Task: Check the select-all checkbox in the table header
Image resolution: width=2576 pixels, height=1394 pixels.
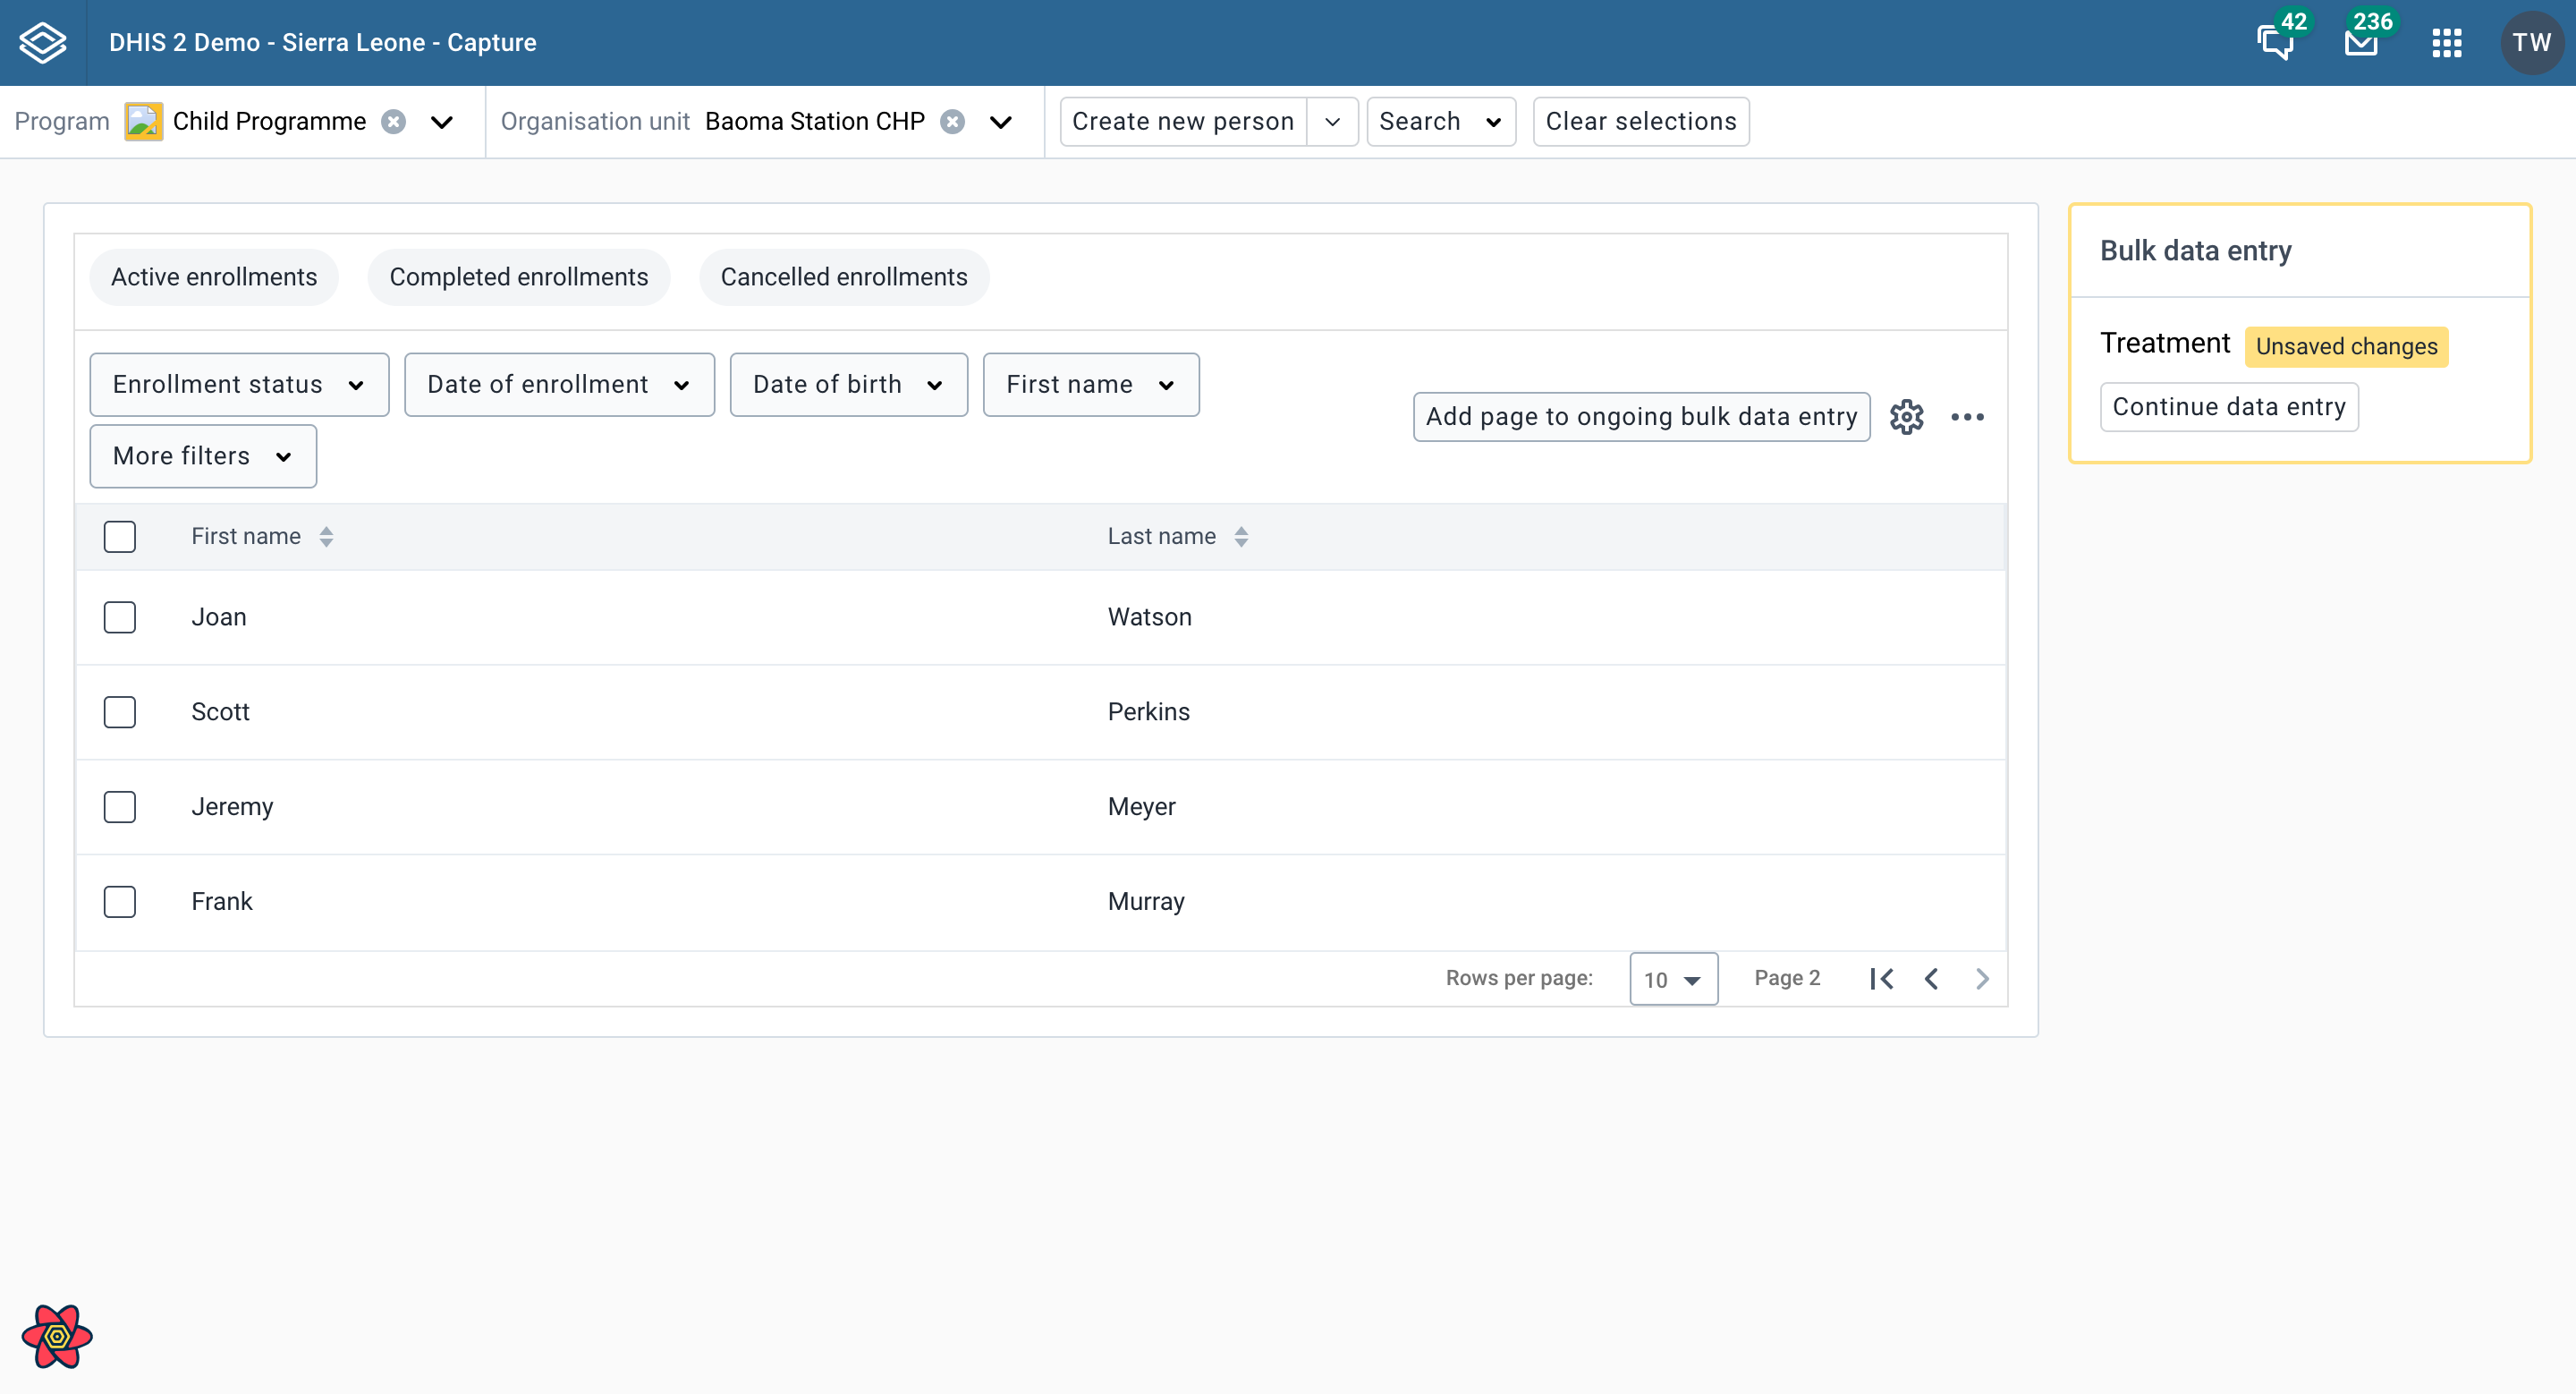Action: [x=119, y=536]
